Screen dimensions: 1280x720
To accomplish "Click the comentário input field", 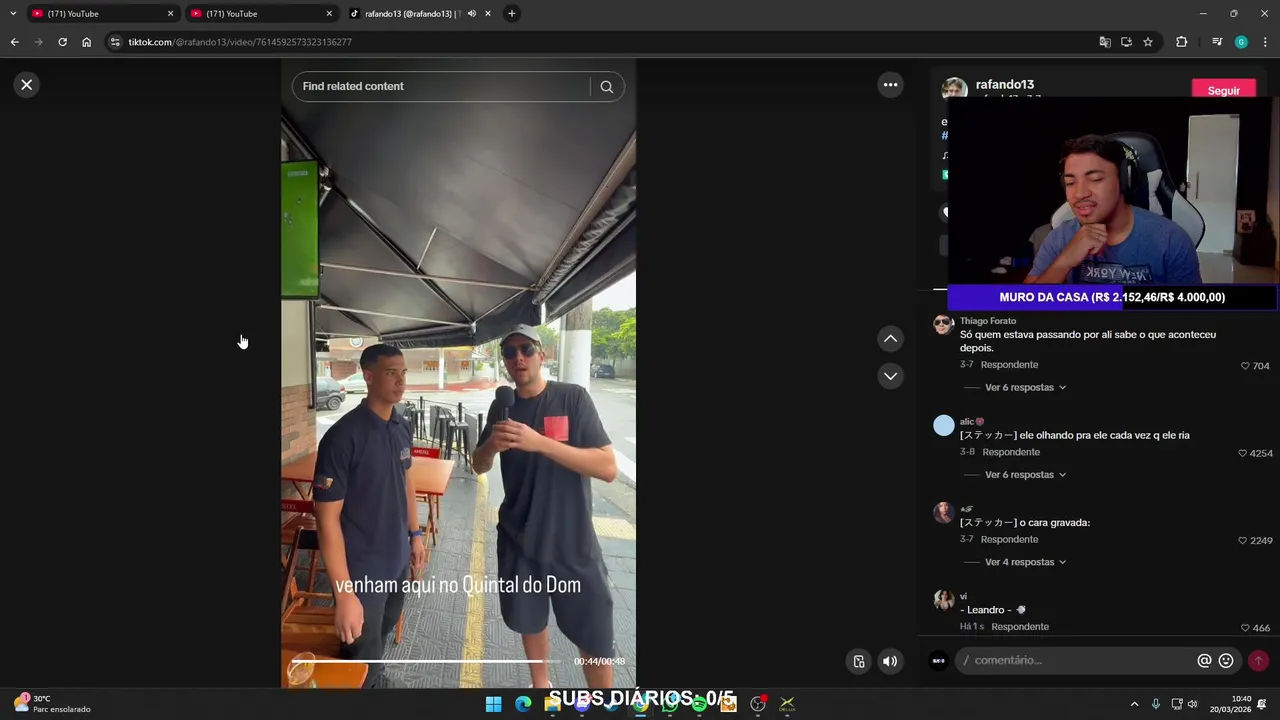I will coord(1075,661).
